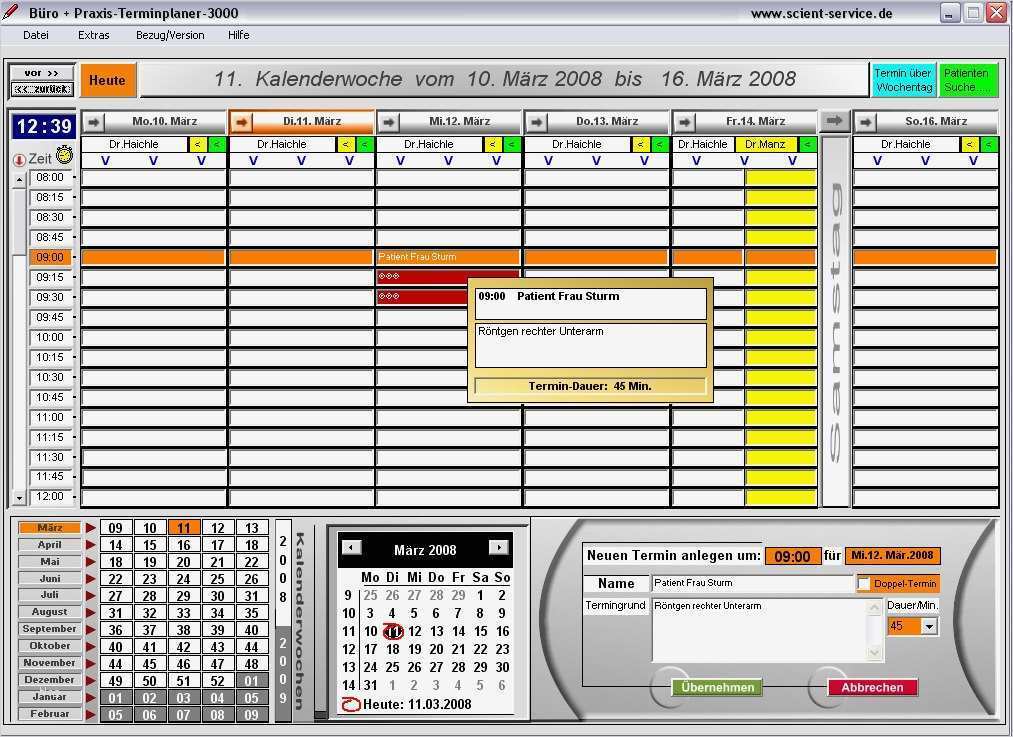1013x737 pixels.
Task: Click the Mi.12. März day header
Action: point(459,121)
